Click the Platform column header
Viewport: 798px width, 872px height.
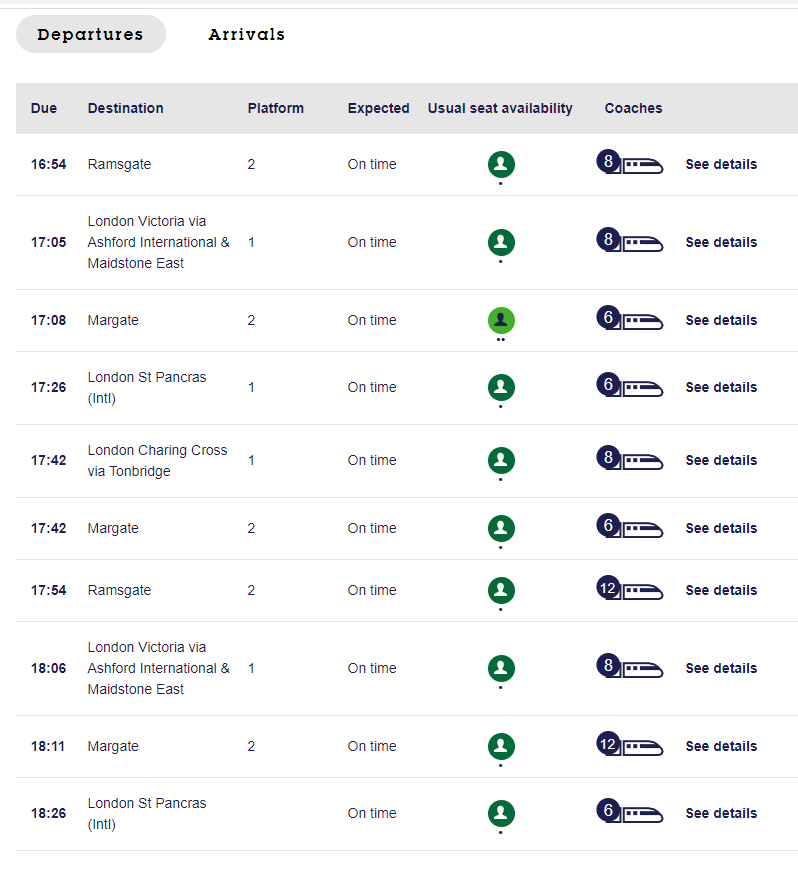(276, 108)
